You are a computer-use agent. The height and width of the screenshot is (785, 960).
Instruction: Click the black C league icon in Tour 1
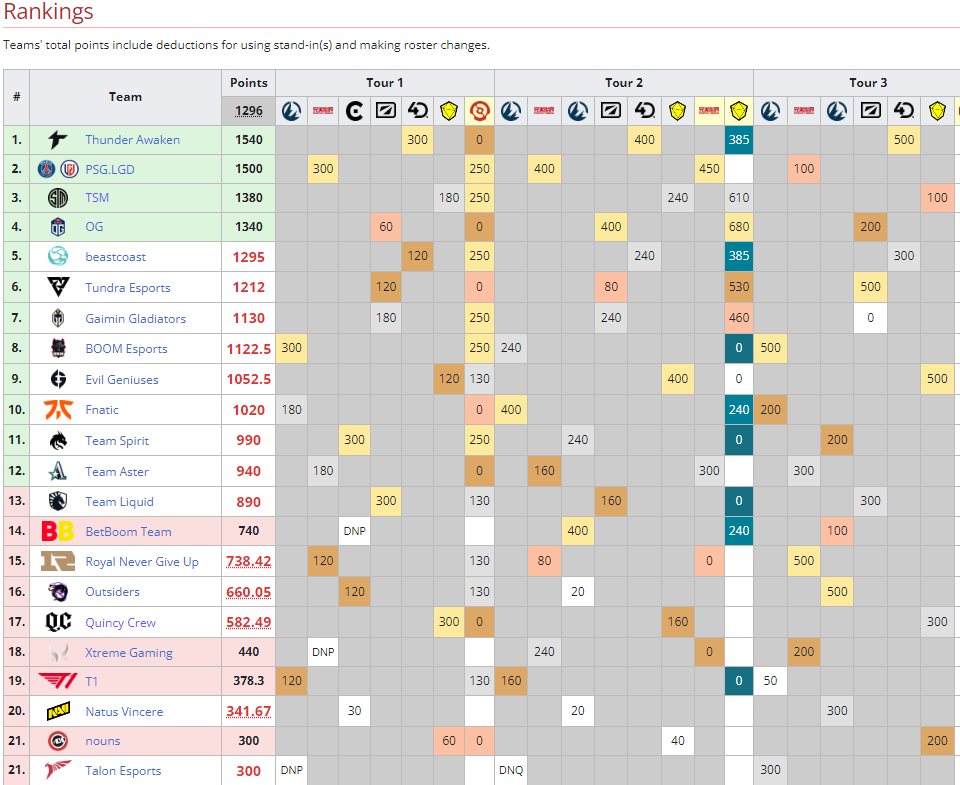[x=354, y=111]
